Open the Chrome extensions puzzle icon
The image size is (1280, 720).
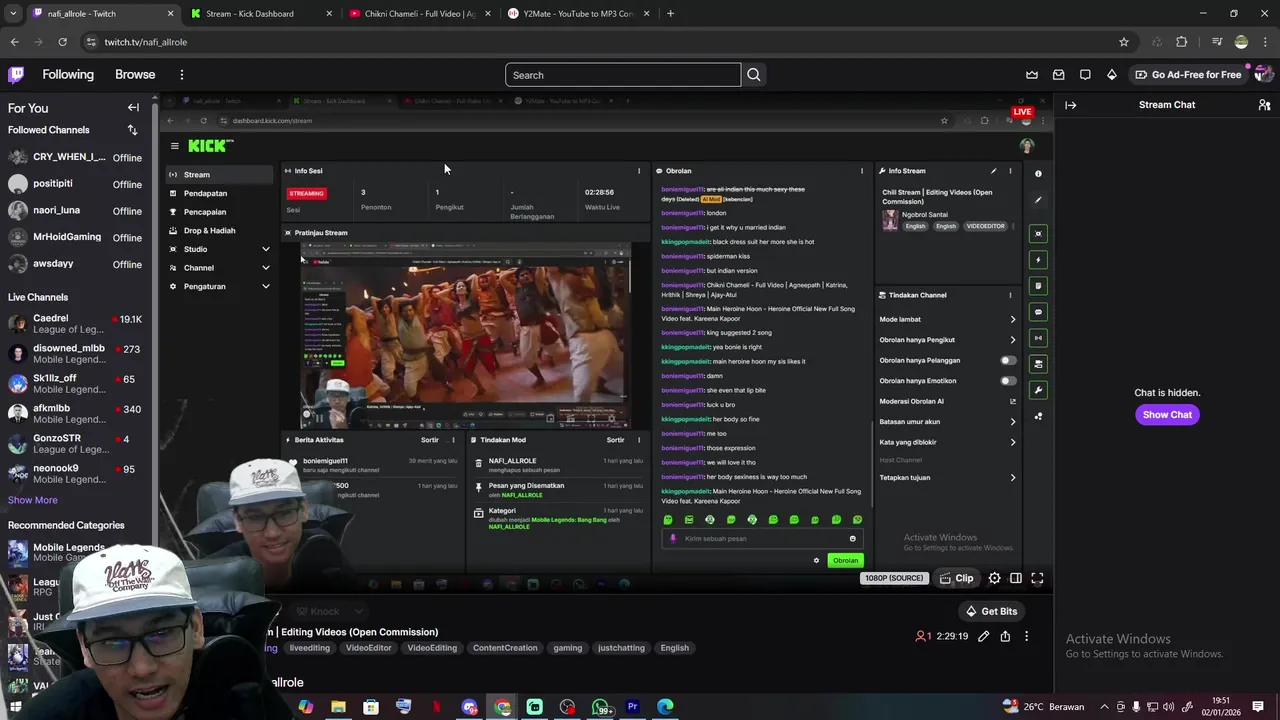[x=1182, y=42]
